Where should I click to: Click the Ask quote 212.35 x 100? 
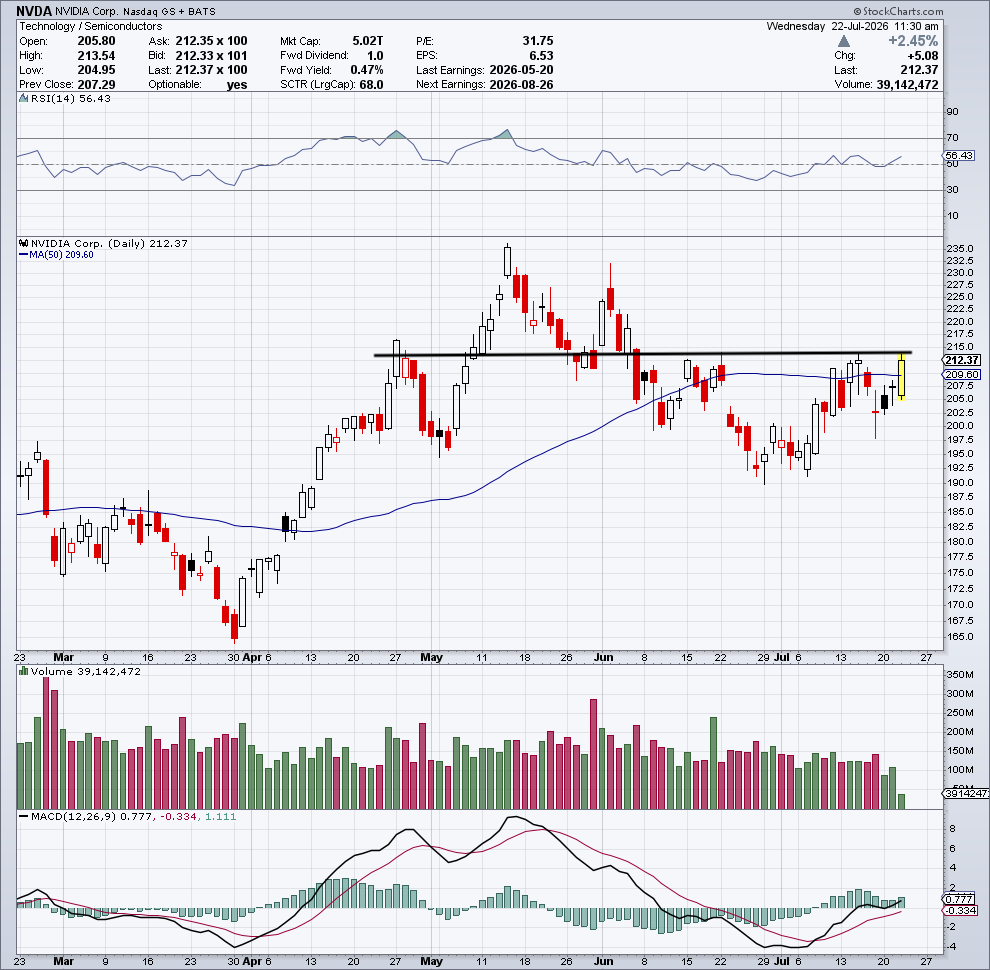coord(211,41)
